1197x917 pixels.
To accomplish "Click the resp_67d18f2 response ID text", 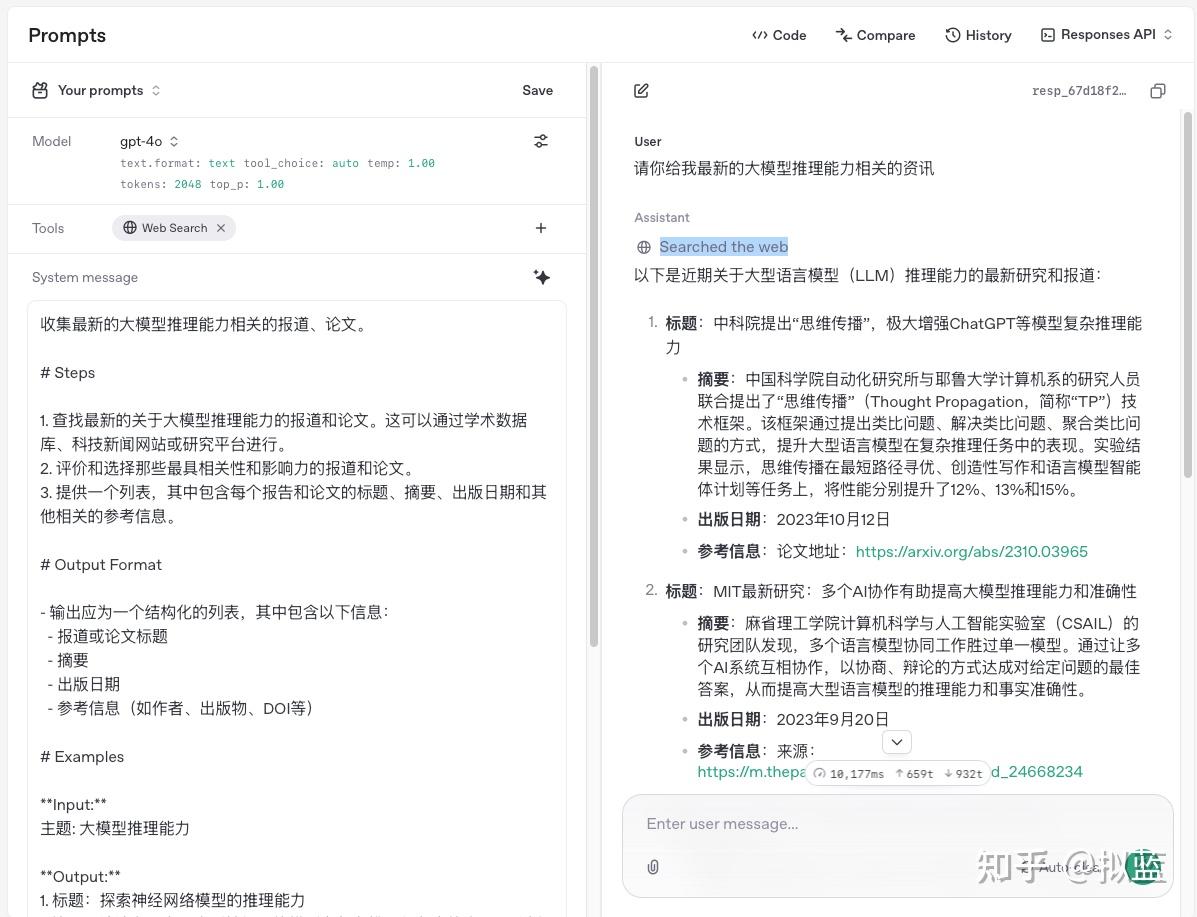I will tap(1079, 91).
